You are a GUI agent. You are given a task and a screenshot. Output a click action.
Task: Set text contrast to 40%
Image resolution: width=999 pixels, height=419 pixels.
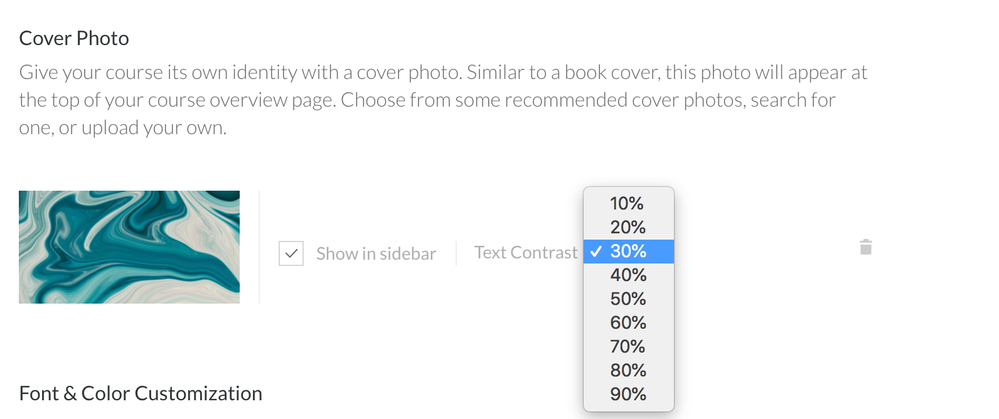[x=628, y=275]
